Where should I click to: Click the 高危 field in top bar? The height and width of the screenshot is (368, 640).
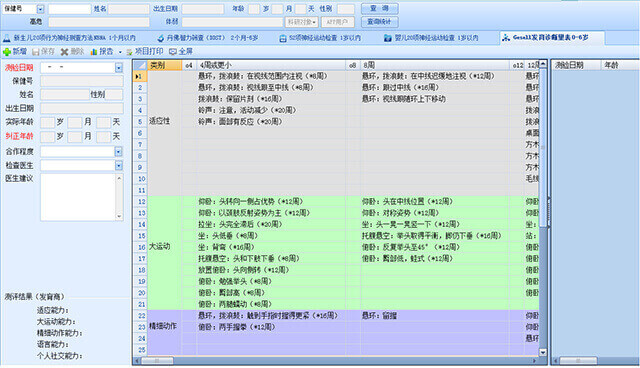click(99, 22)
